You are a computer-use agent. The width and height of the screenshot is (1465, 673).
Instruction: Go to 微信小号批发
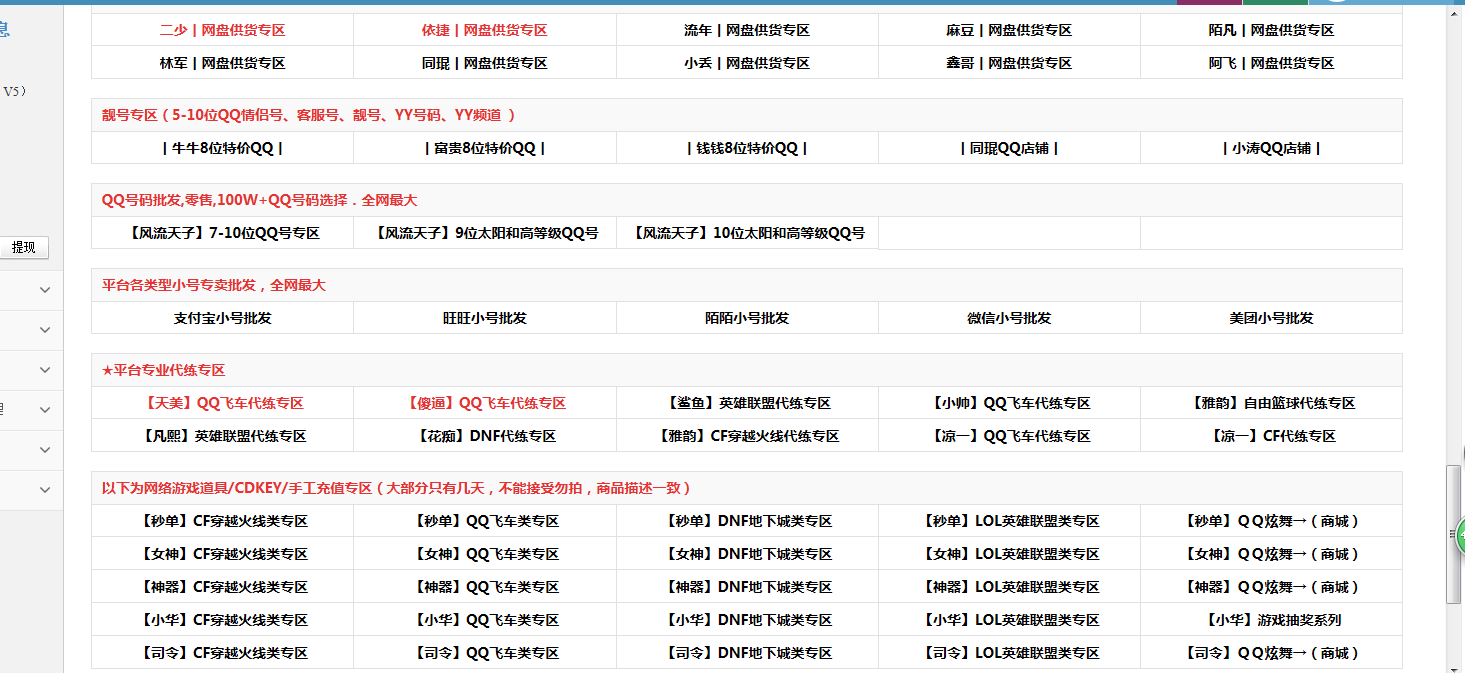pos(1009,318)
